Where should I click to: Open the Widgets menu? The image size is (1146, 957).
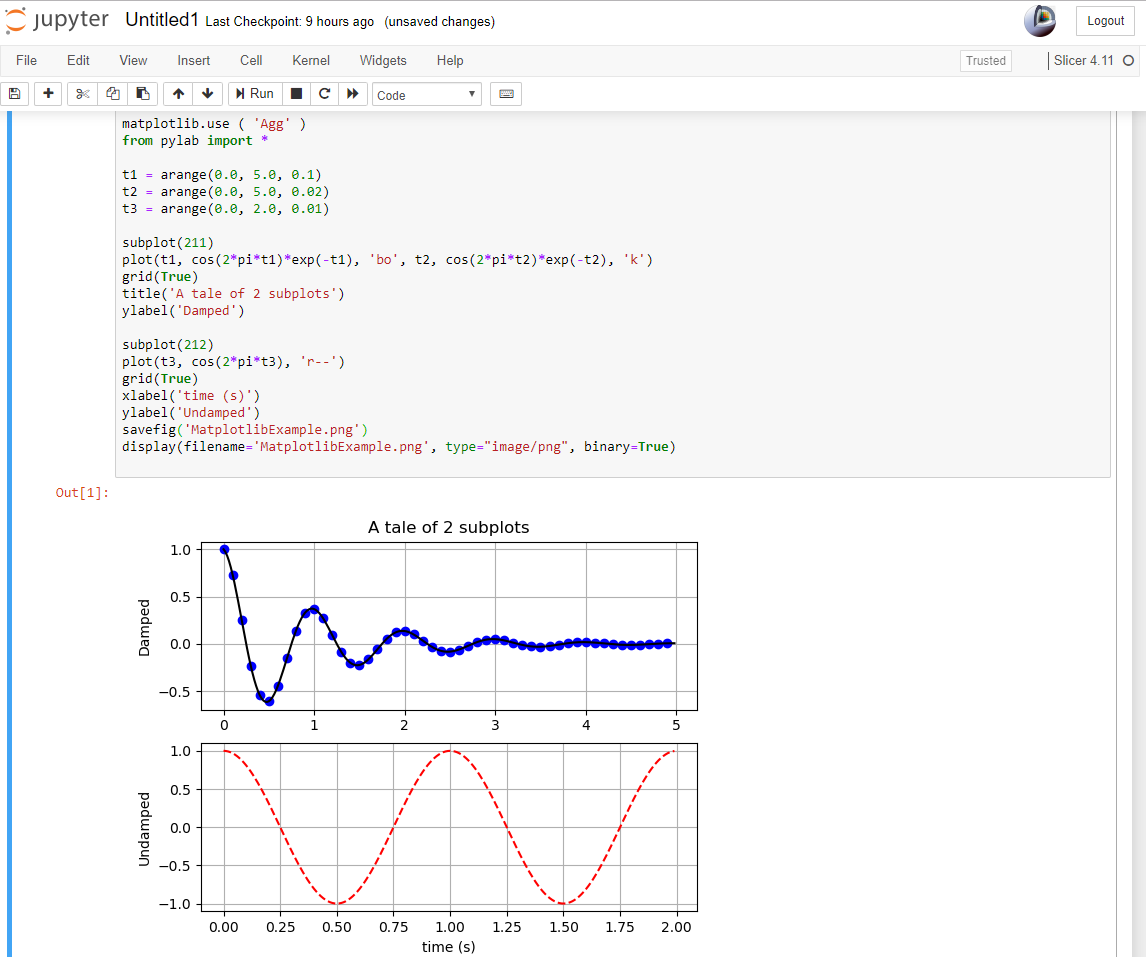(x=383, y=61)
